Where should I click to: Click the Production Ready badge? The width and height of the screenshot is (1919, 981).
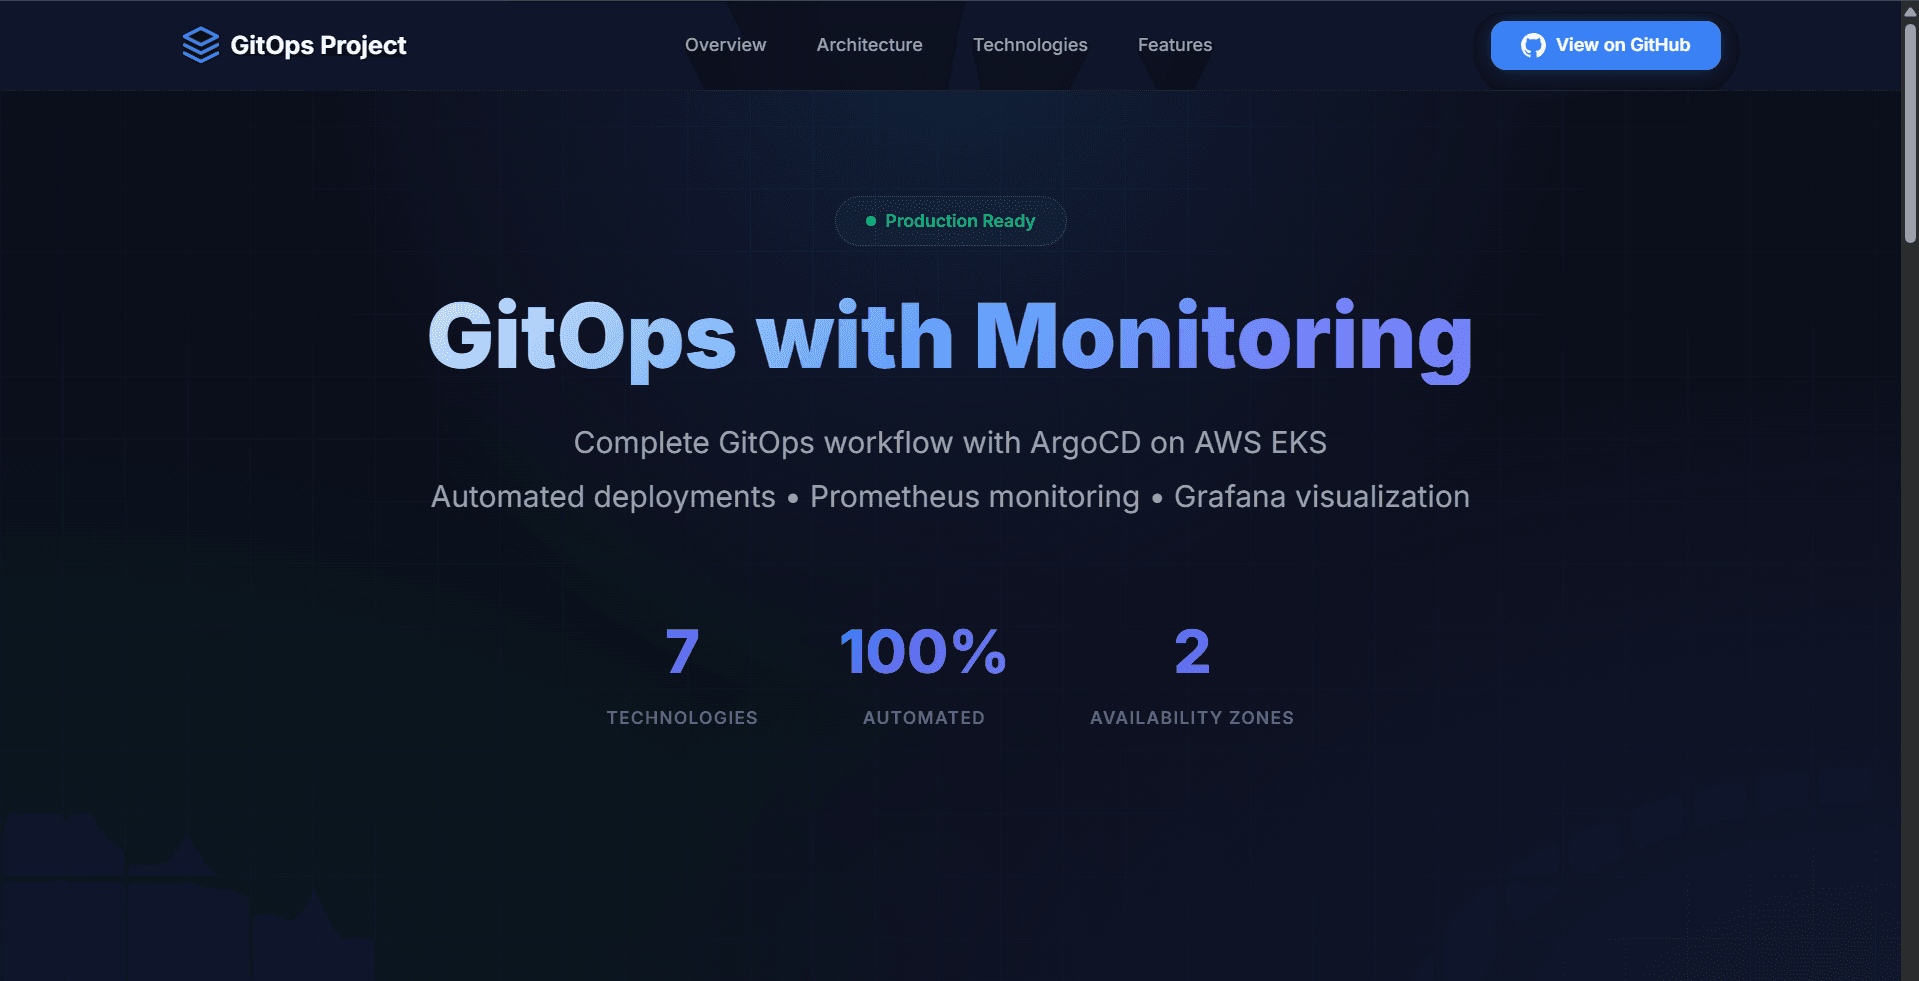tap(950, 221)
